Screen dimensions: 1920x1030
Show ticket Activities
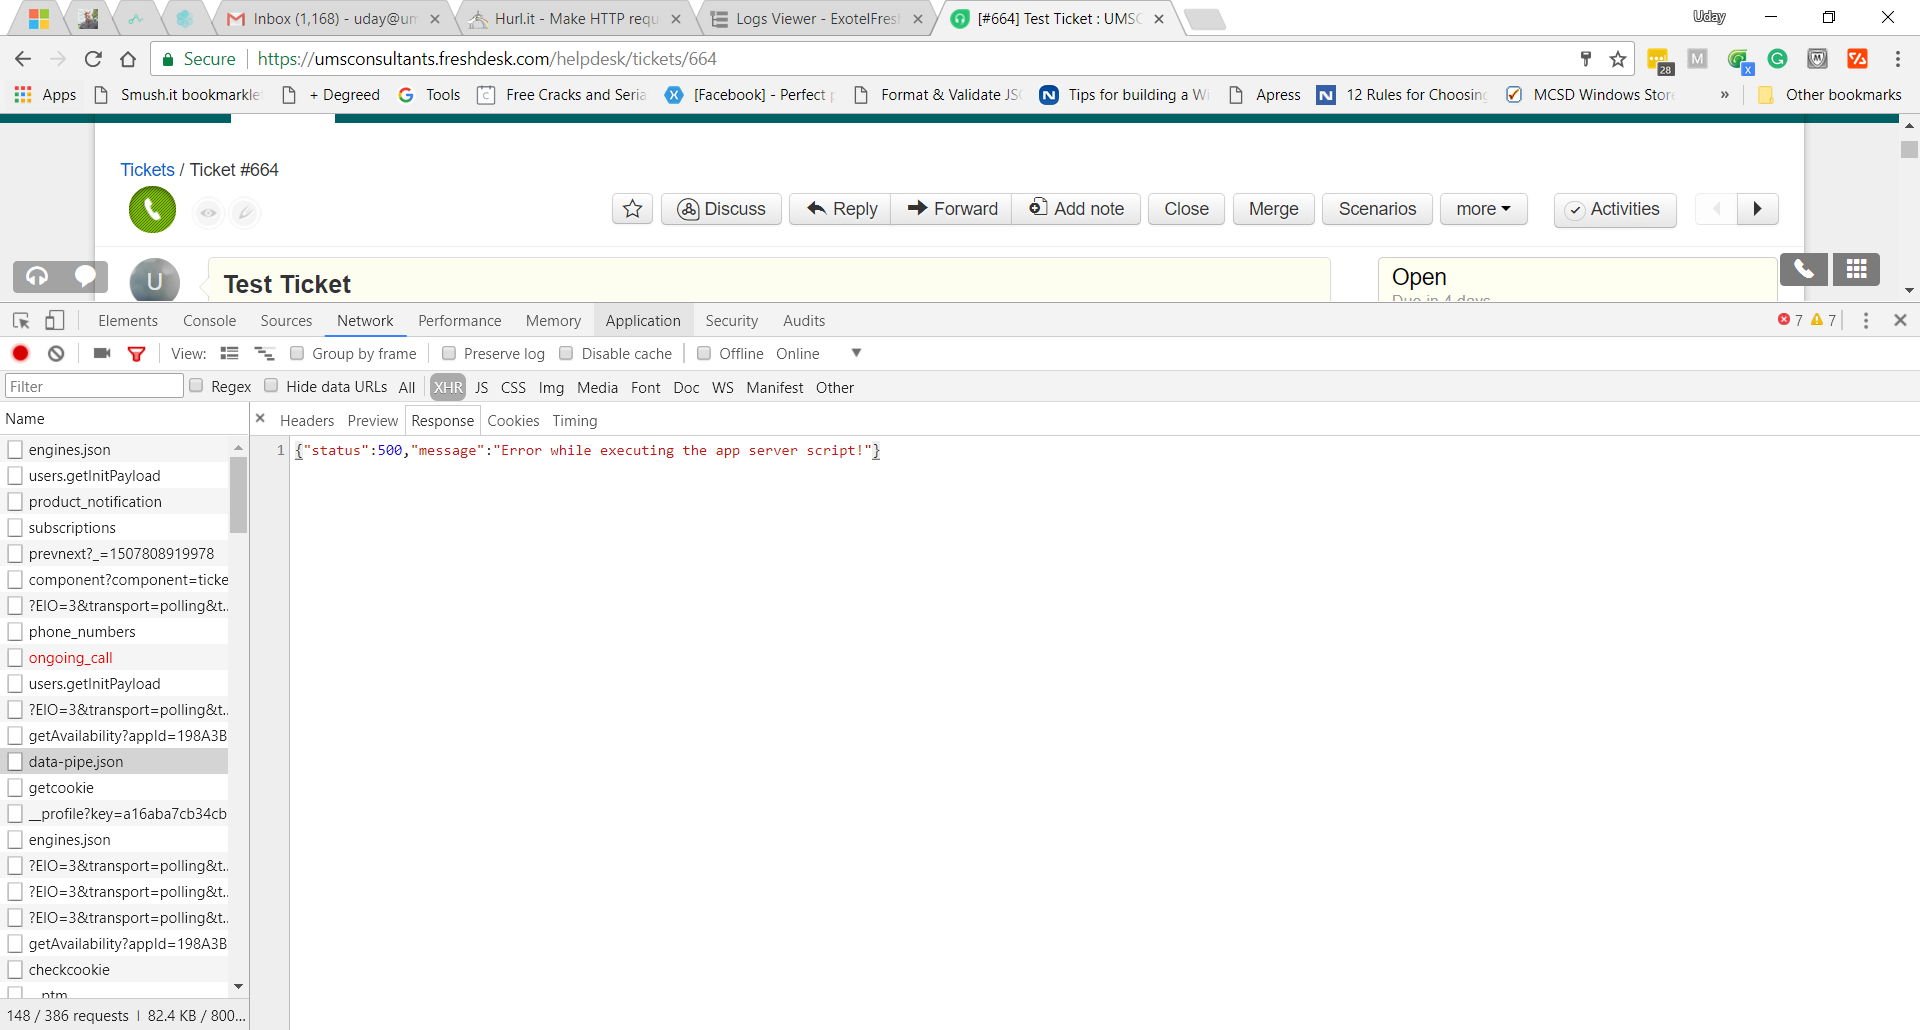(x=1615, y=209)
